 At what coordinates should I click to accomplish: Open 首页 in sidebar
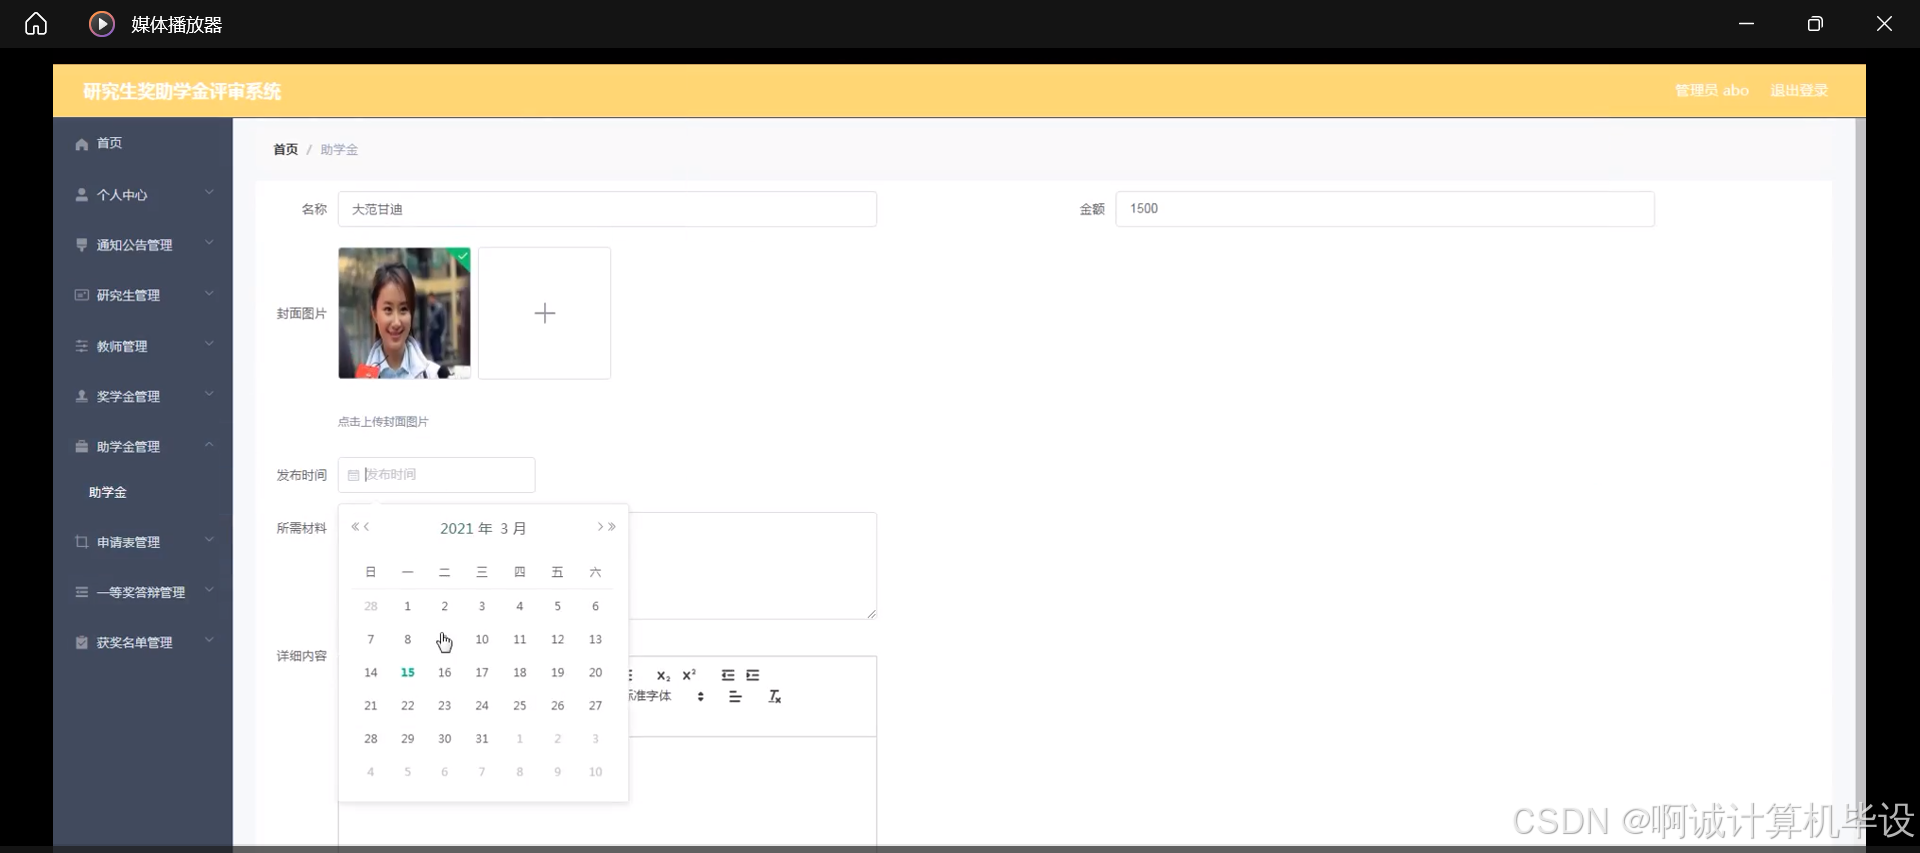click(x=143, y=143)
